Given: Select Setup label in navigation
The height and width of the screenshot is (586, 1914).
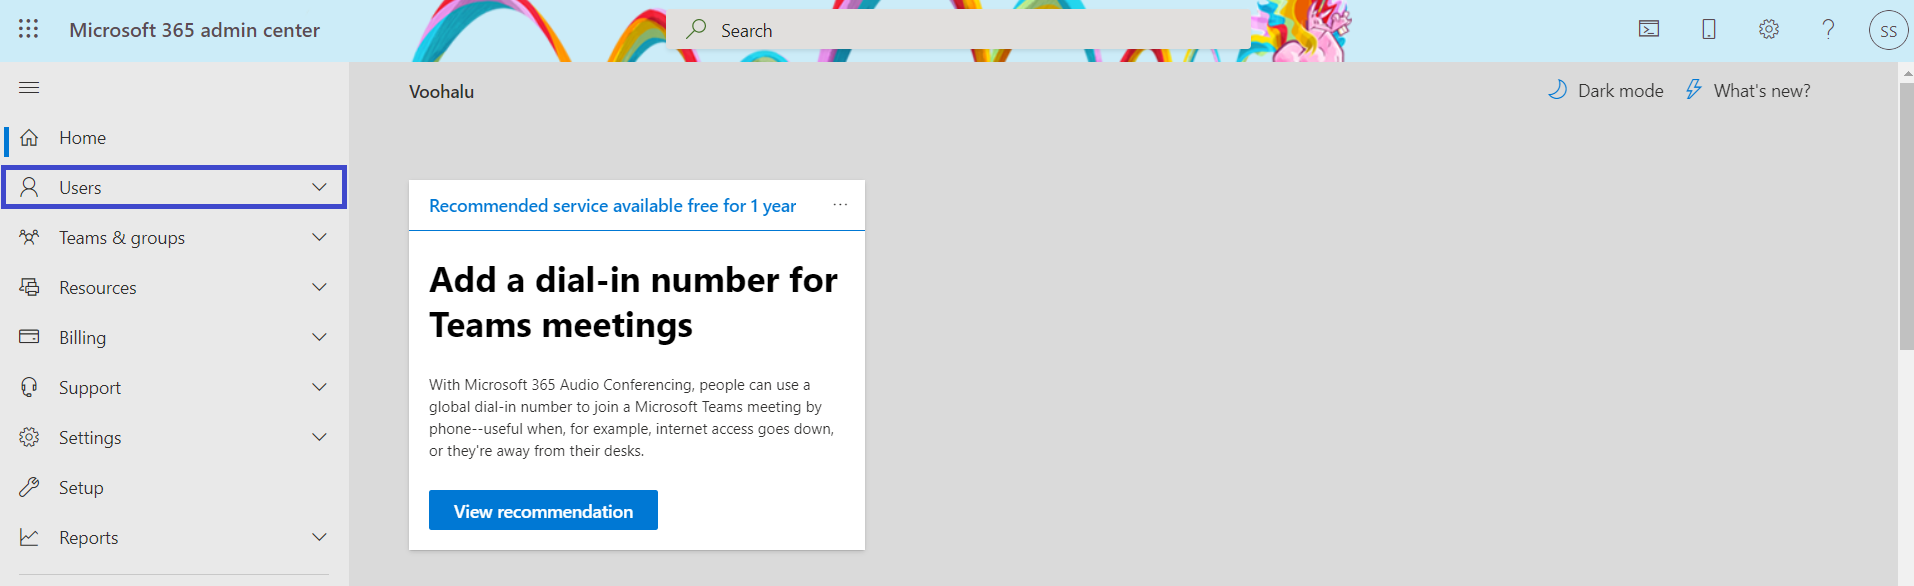Looking at the screenshot, I should (81, 488).
